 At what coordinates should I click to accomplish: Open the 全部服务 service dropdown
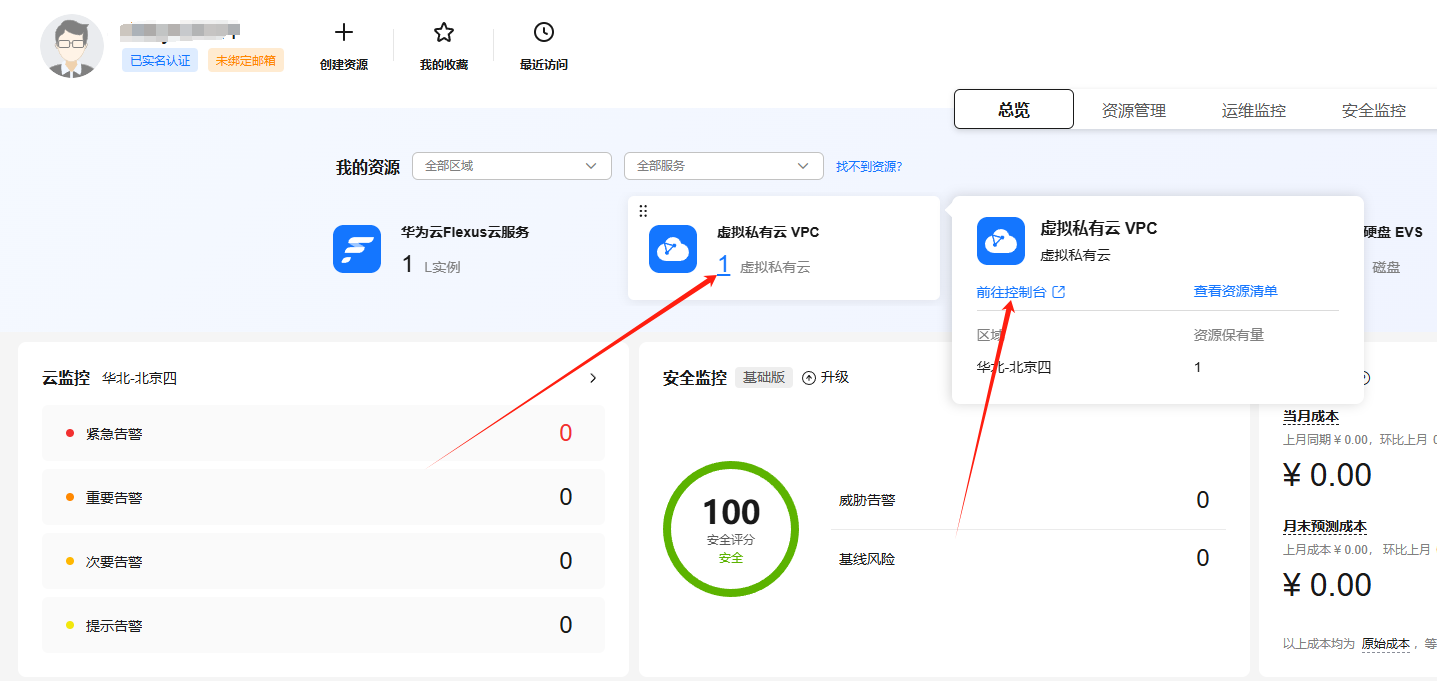click(724, 166)
